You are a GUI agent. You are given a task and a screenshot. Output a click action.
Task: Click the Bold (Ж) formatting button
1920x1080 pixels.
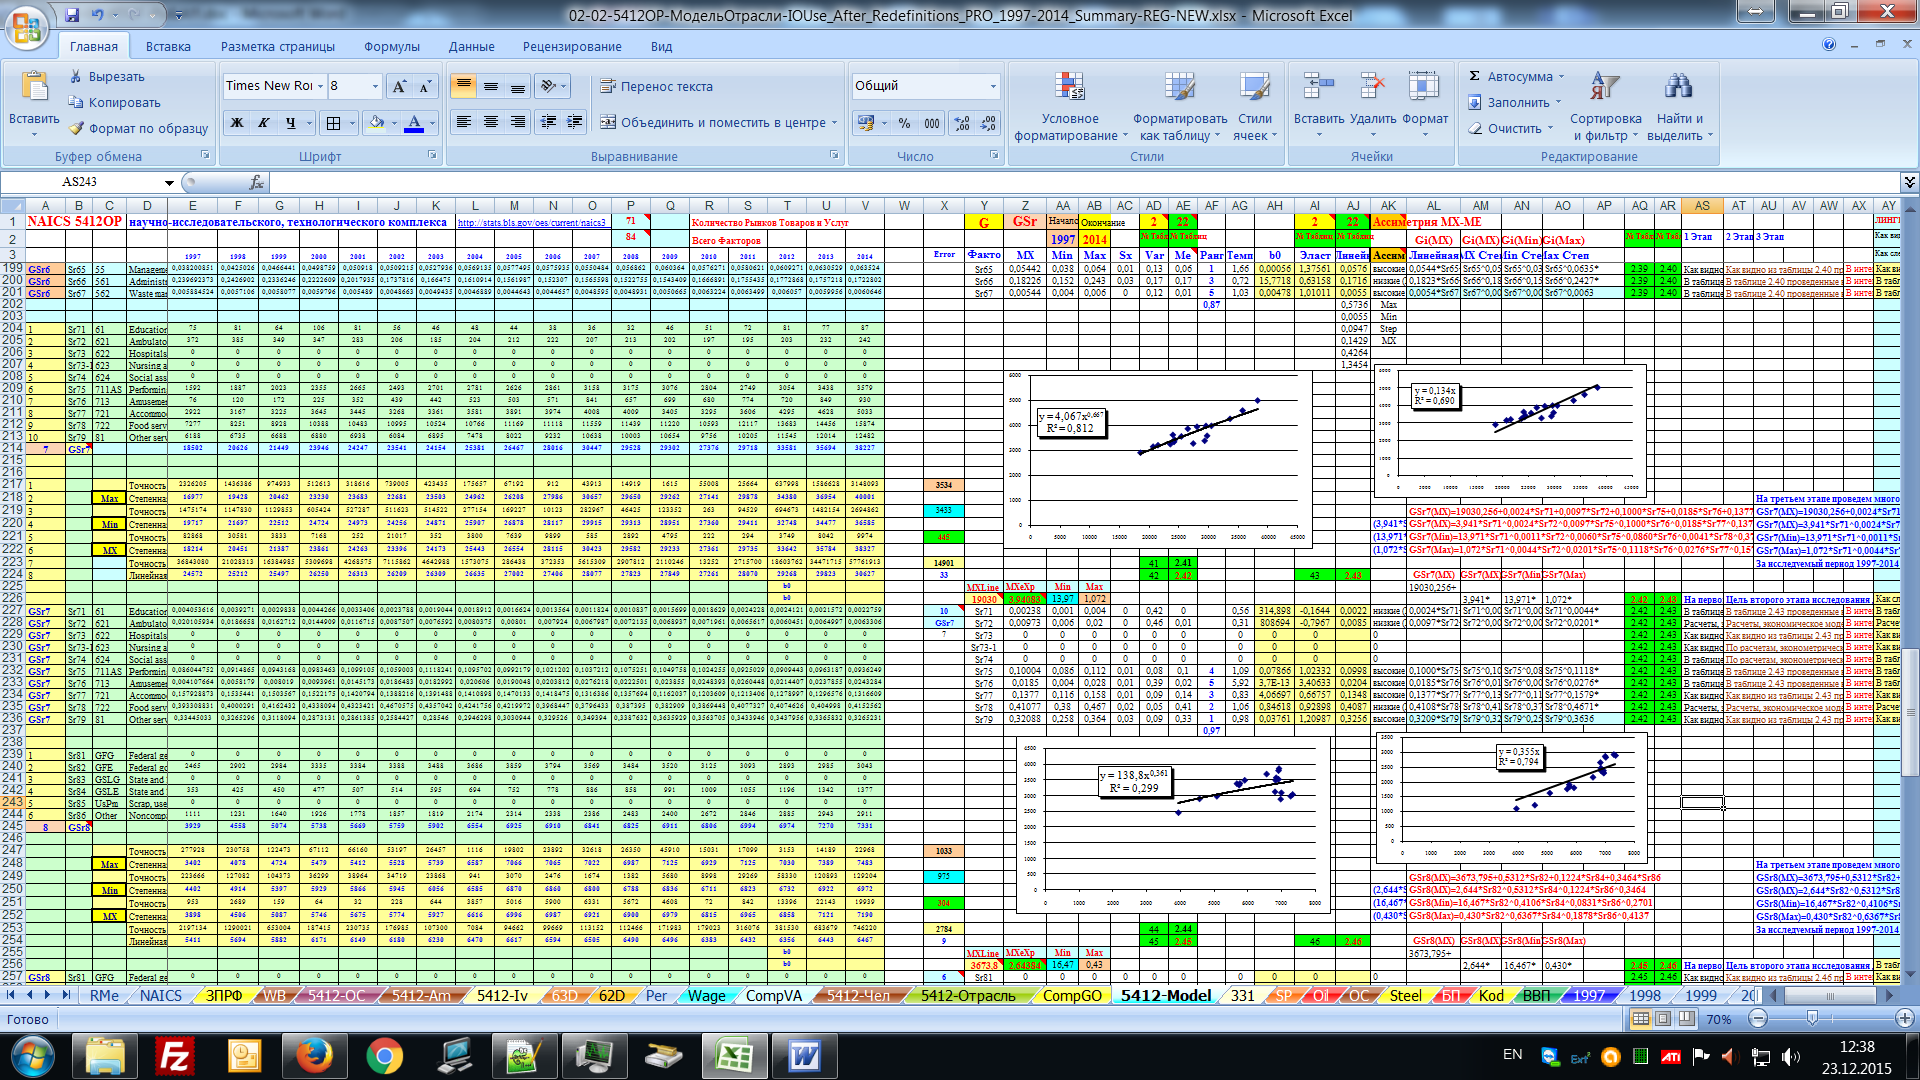point(237,123)
